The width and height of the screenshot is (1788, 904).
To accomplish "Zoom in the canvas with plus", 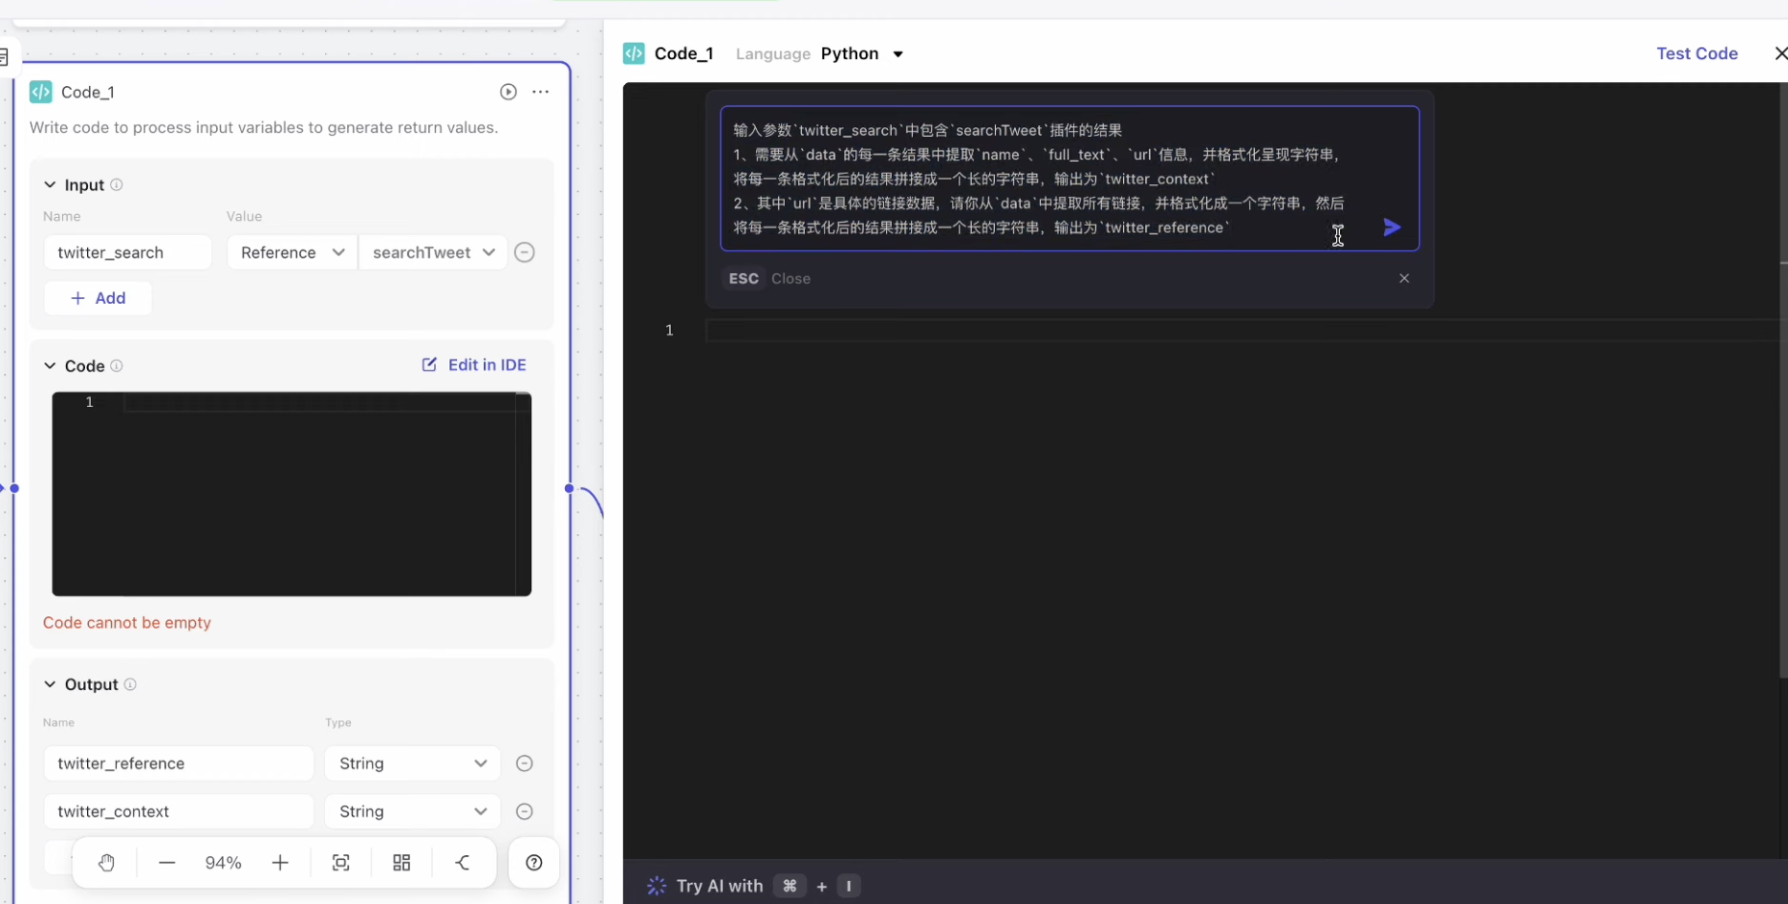I will (x=280, y=863).
